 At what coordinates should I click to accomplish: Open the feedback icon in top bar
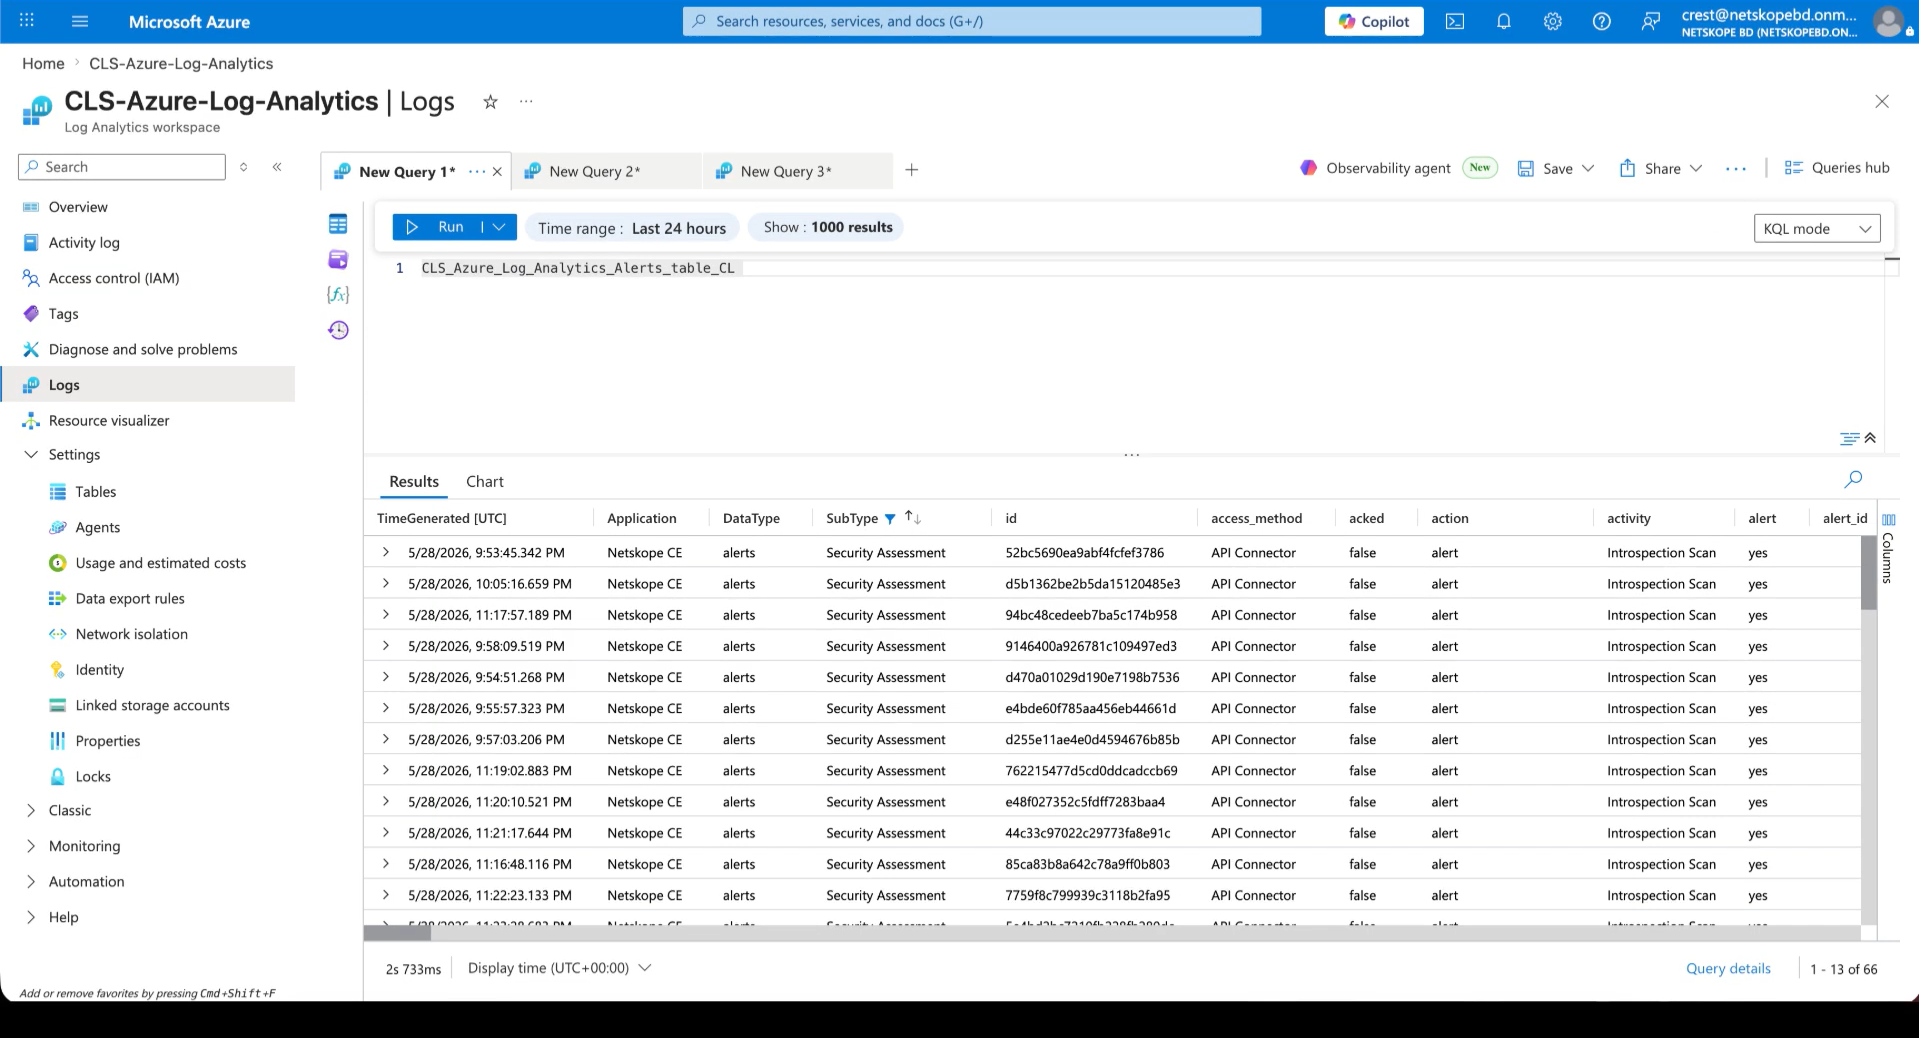click(x=1651, y=21)
